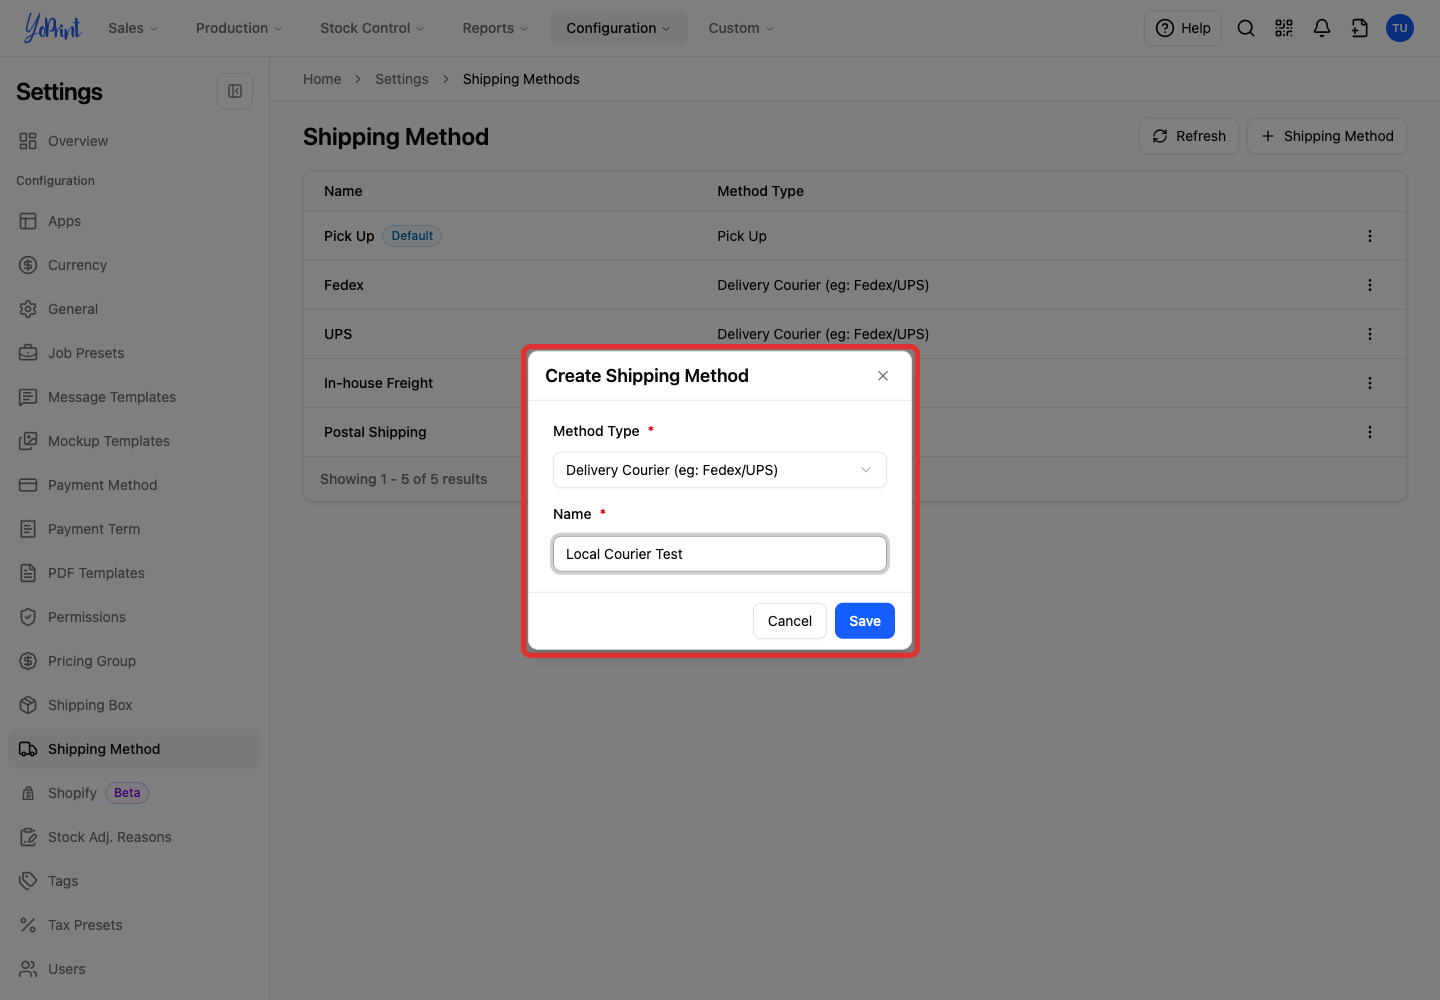
Task: Open row actions for Fedex
Action: click(x=1370, y=285)
